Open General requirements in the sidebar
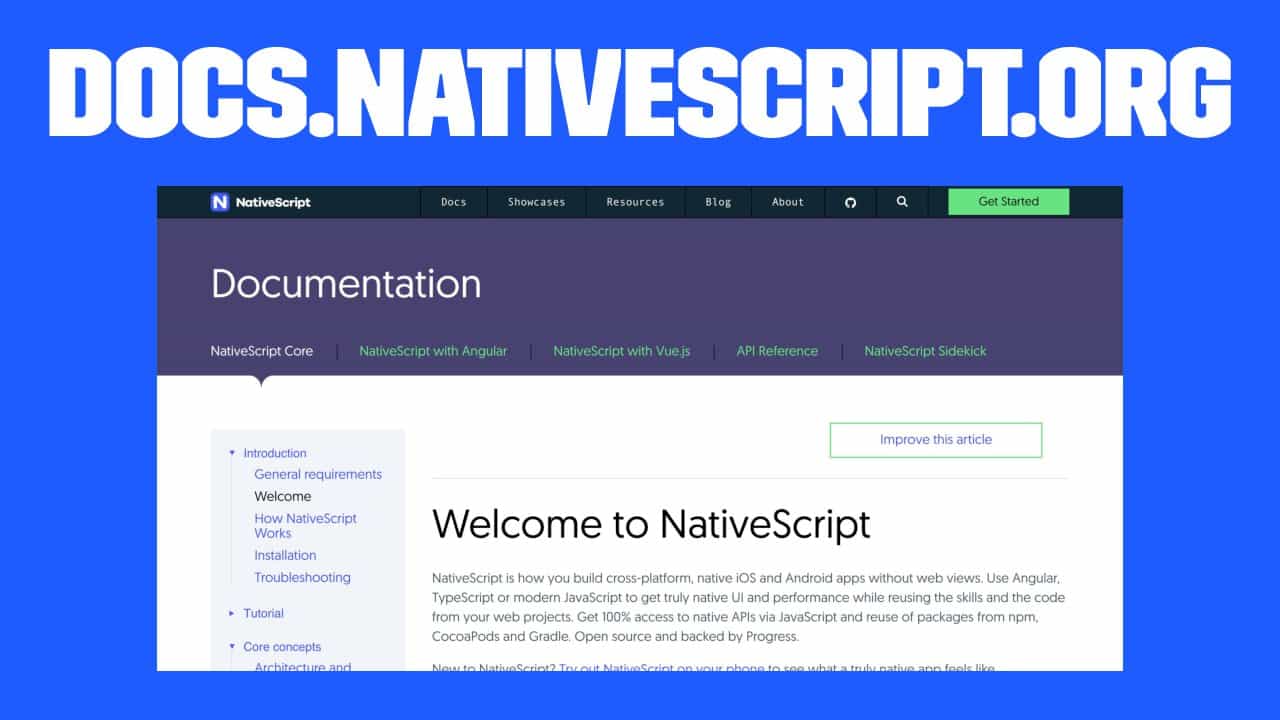The width and height of the screenshot is (1280, 720). pos(318,474)
